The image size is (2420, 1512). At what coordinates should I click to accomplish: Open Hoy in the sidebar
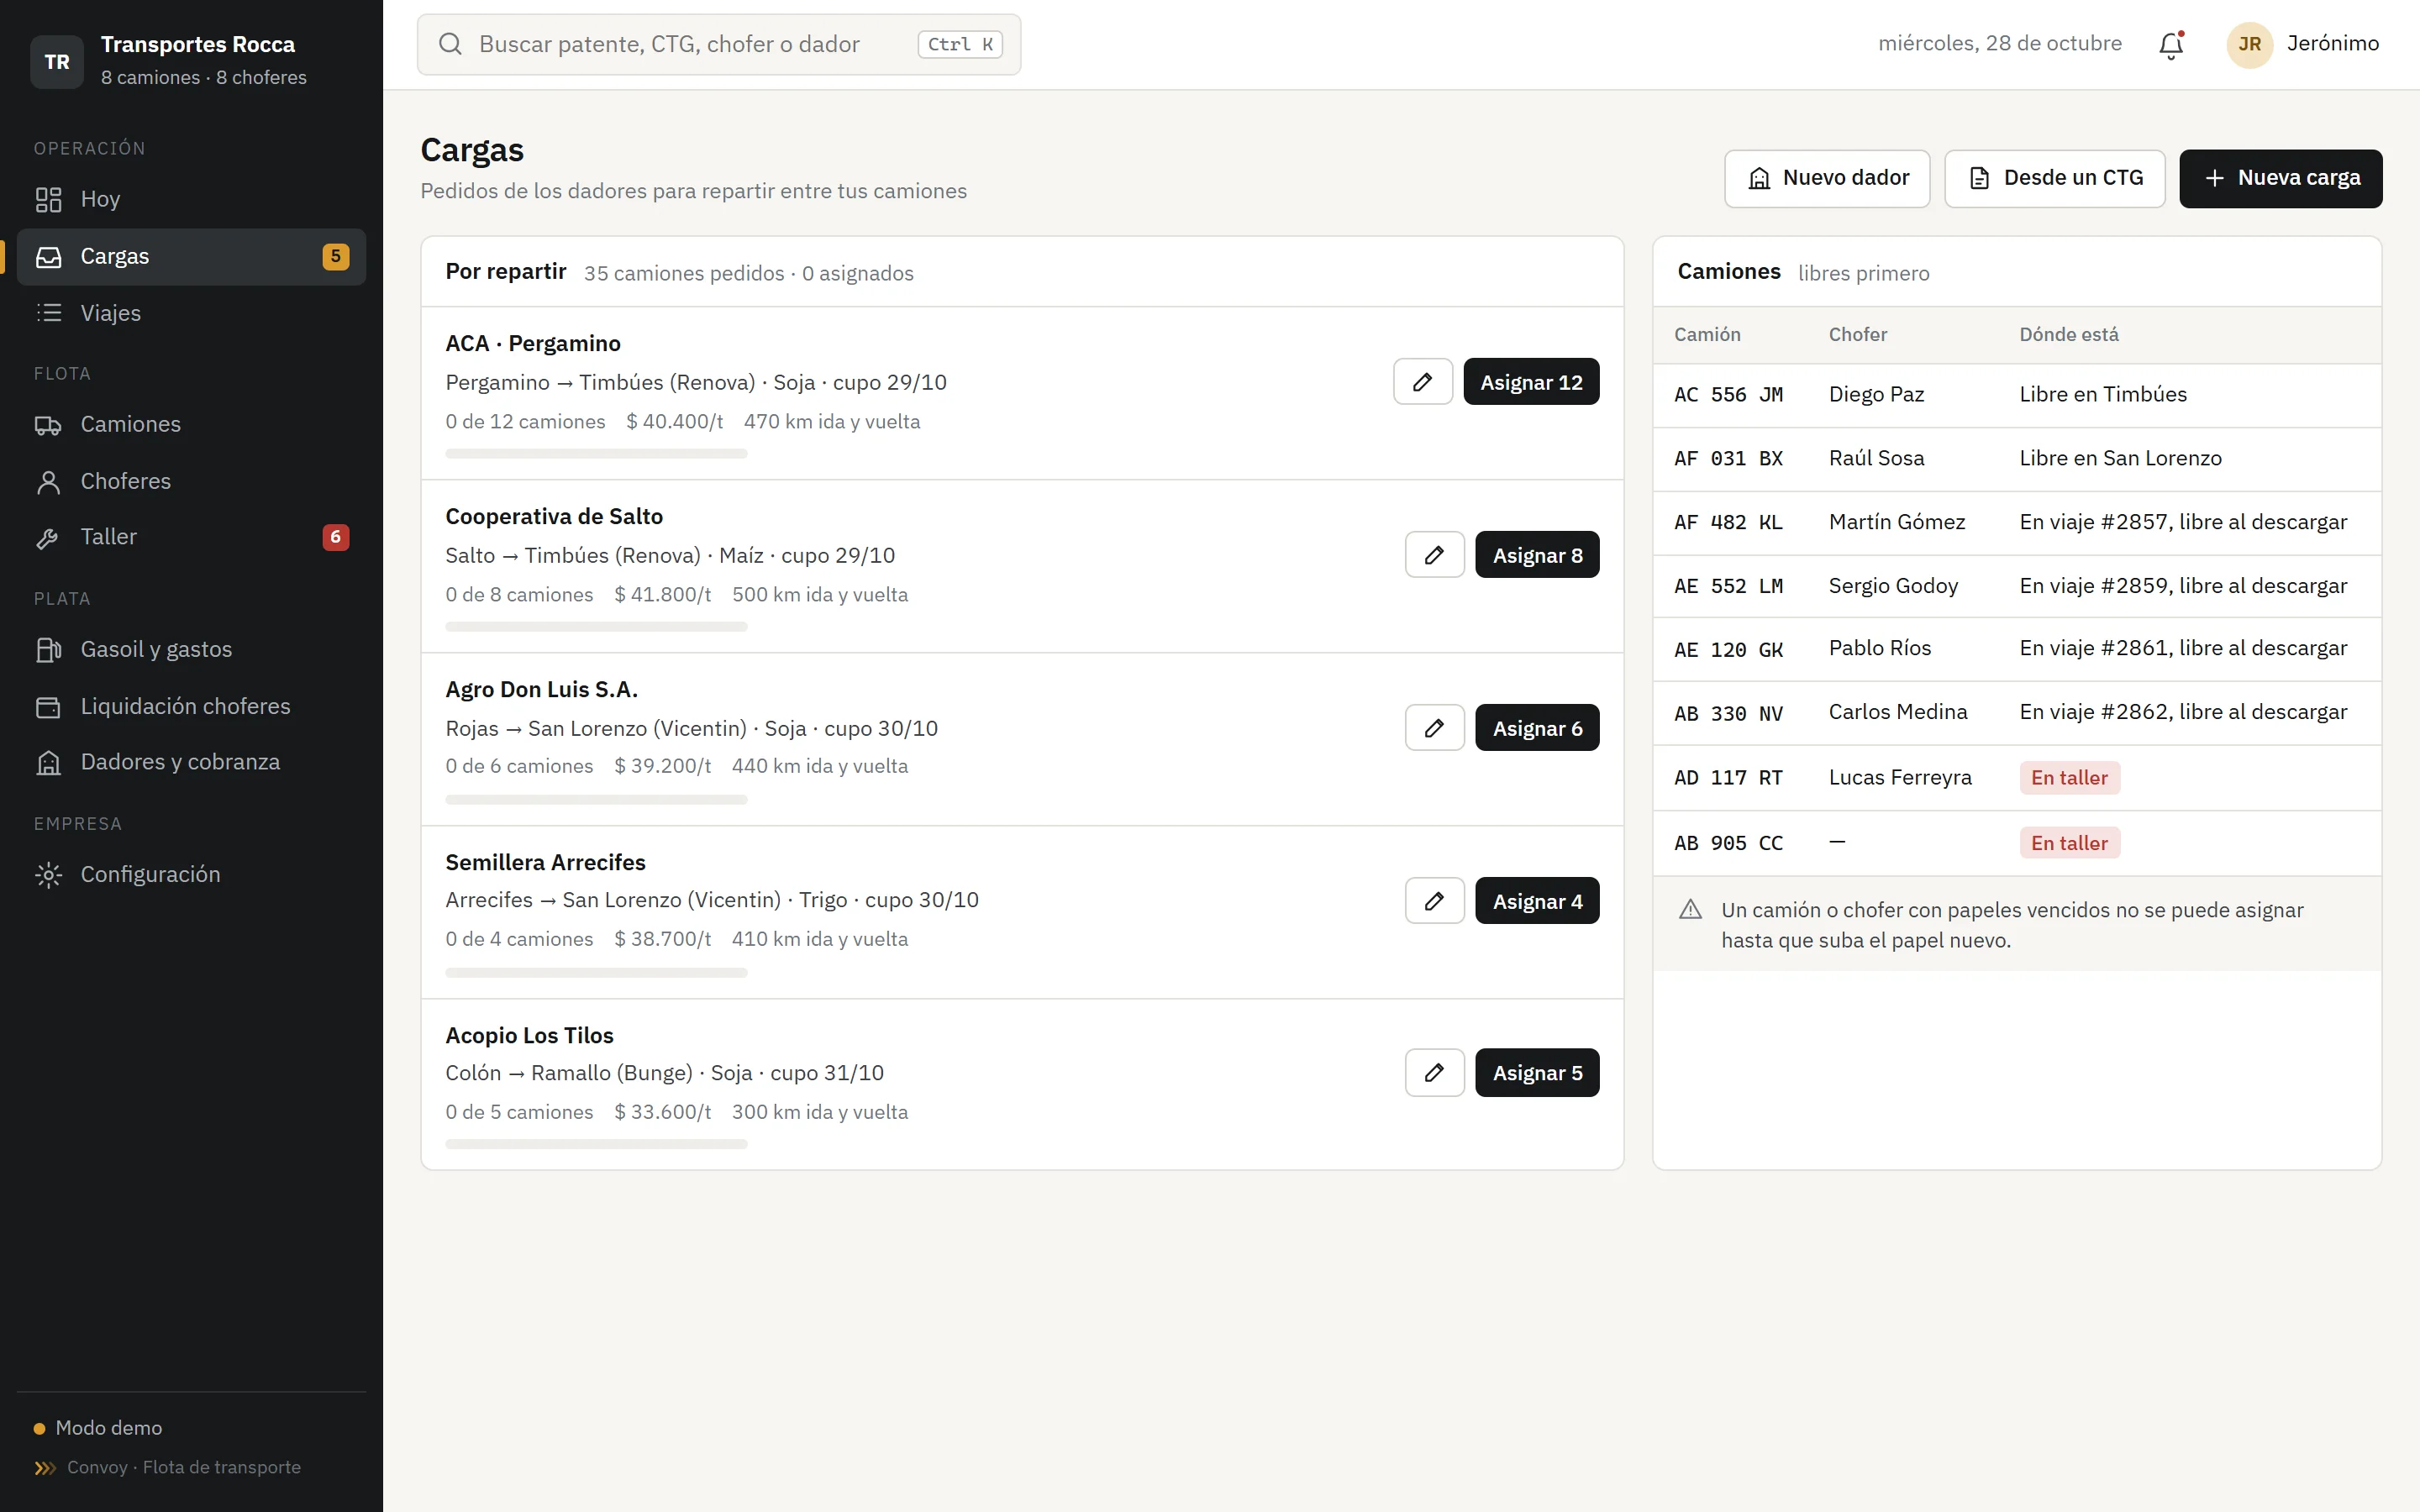(191, 199)
